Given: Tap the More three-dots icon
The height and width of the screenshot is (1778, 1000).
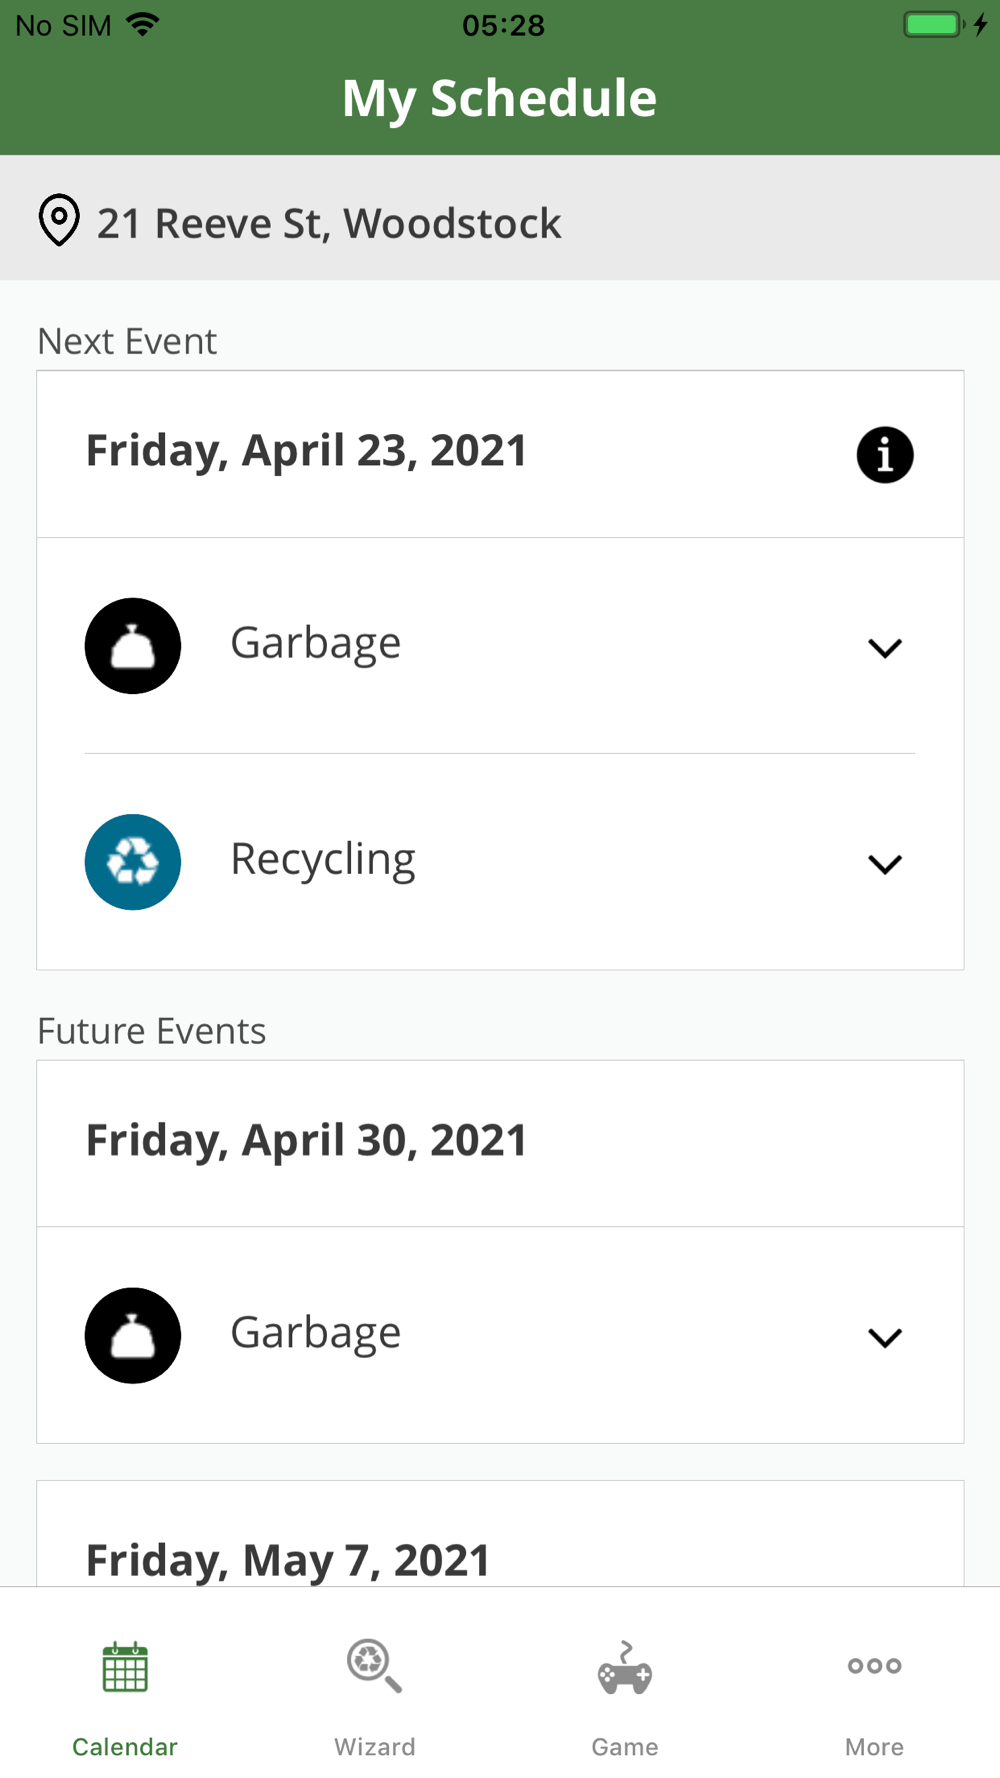Looking at the screenshot, I should (874, 1666).
